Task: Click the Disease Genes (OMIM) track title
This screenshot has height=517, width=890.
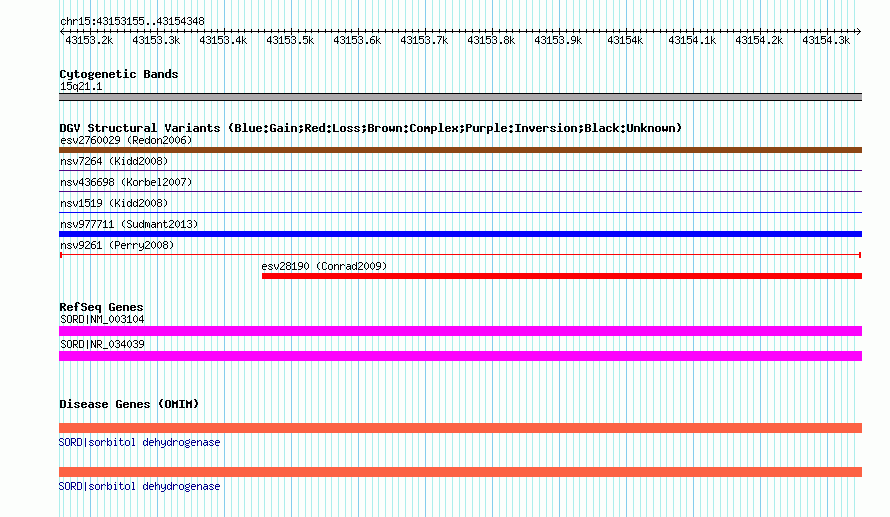Action: tap(129, 404)
